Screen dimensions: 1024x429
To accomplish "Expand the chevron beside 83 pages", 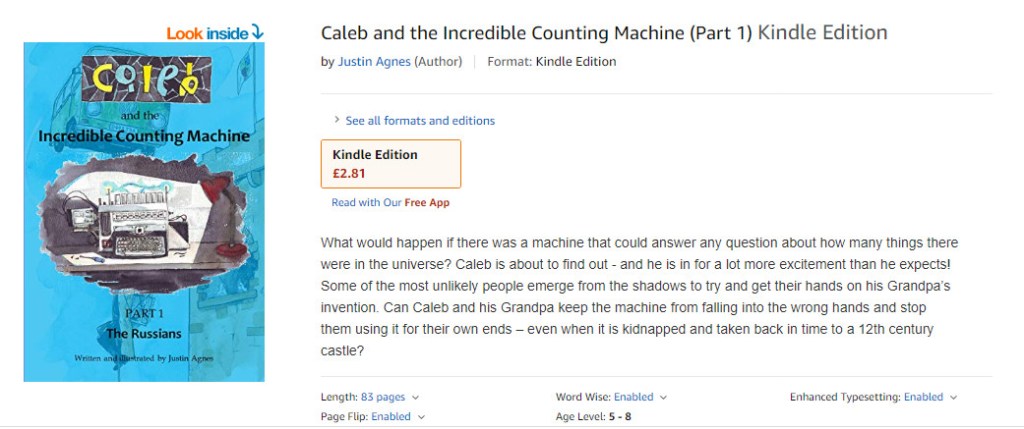I will pos(415,397).
